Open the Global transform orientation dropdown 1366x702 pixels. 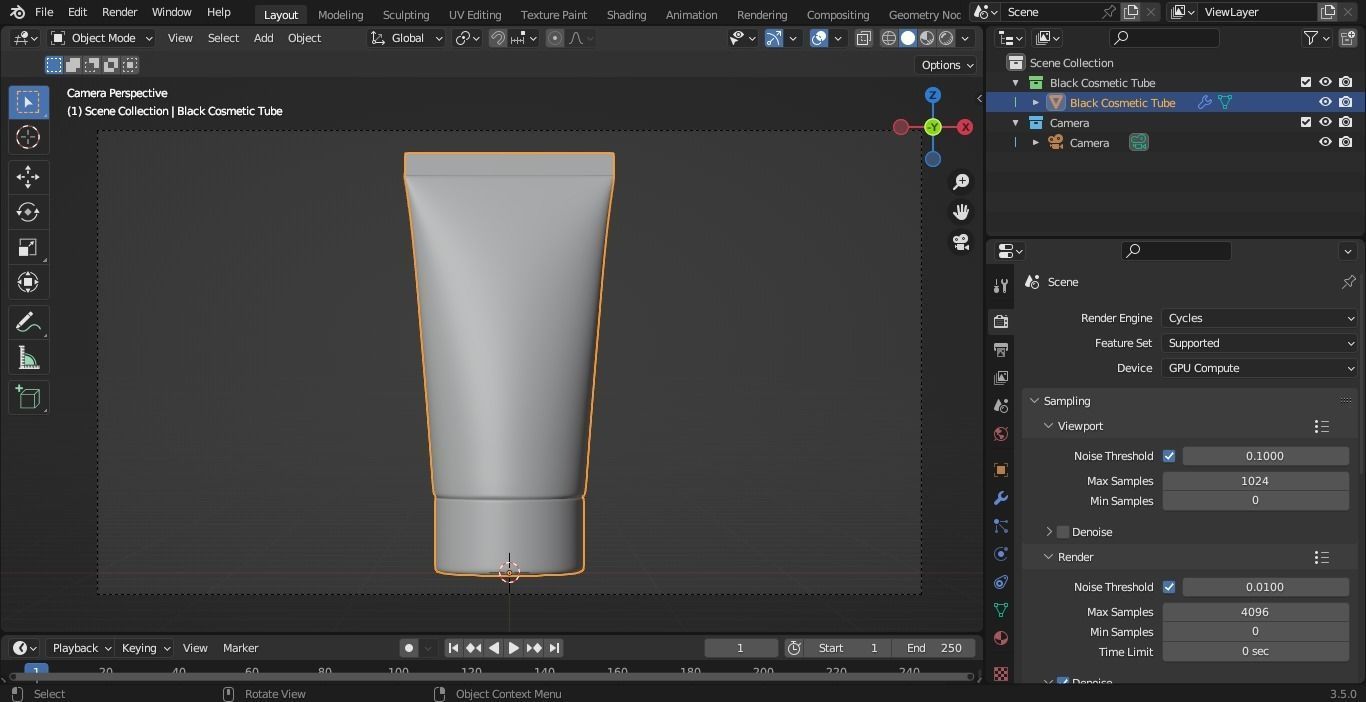point(406,38)
